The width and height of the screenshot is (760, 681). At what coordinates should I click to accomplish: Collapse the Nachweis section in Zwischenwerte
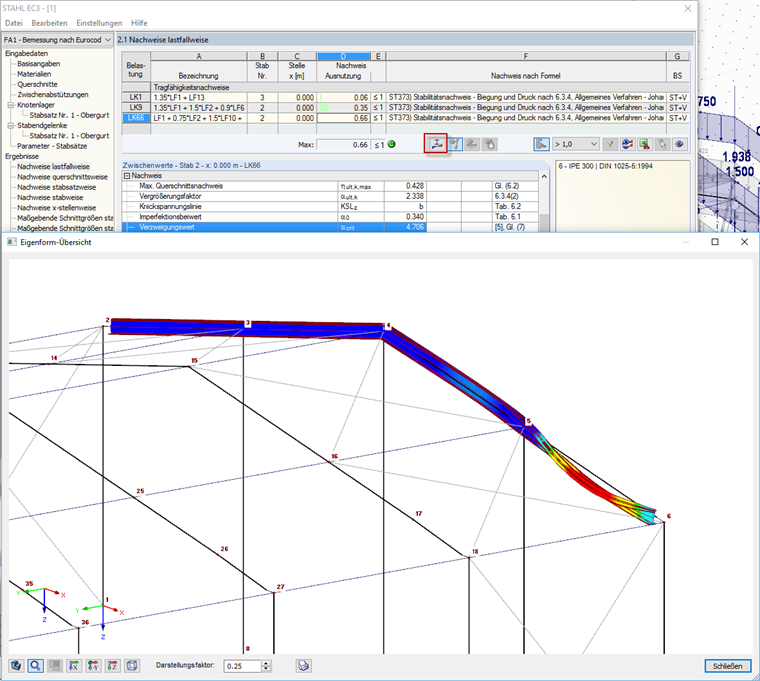(x=127, y=175)
